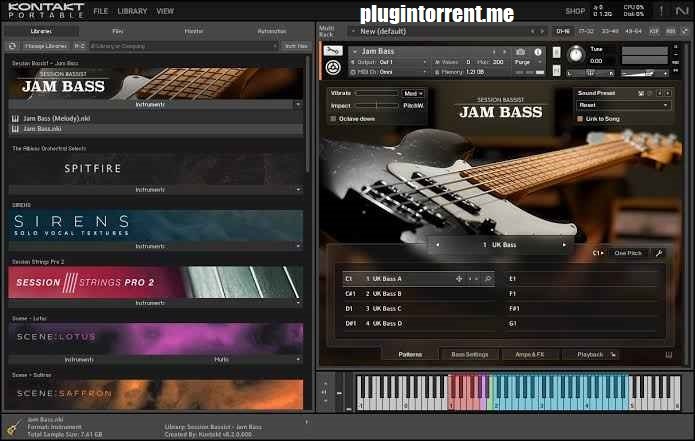Expand Spitfire Instruments section arrow

[297, 190]
